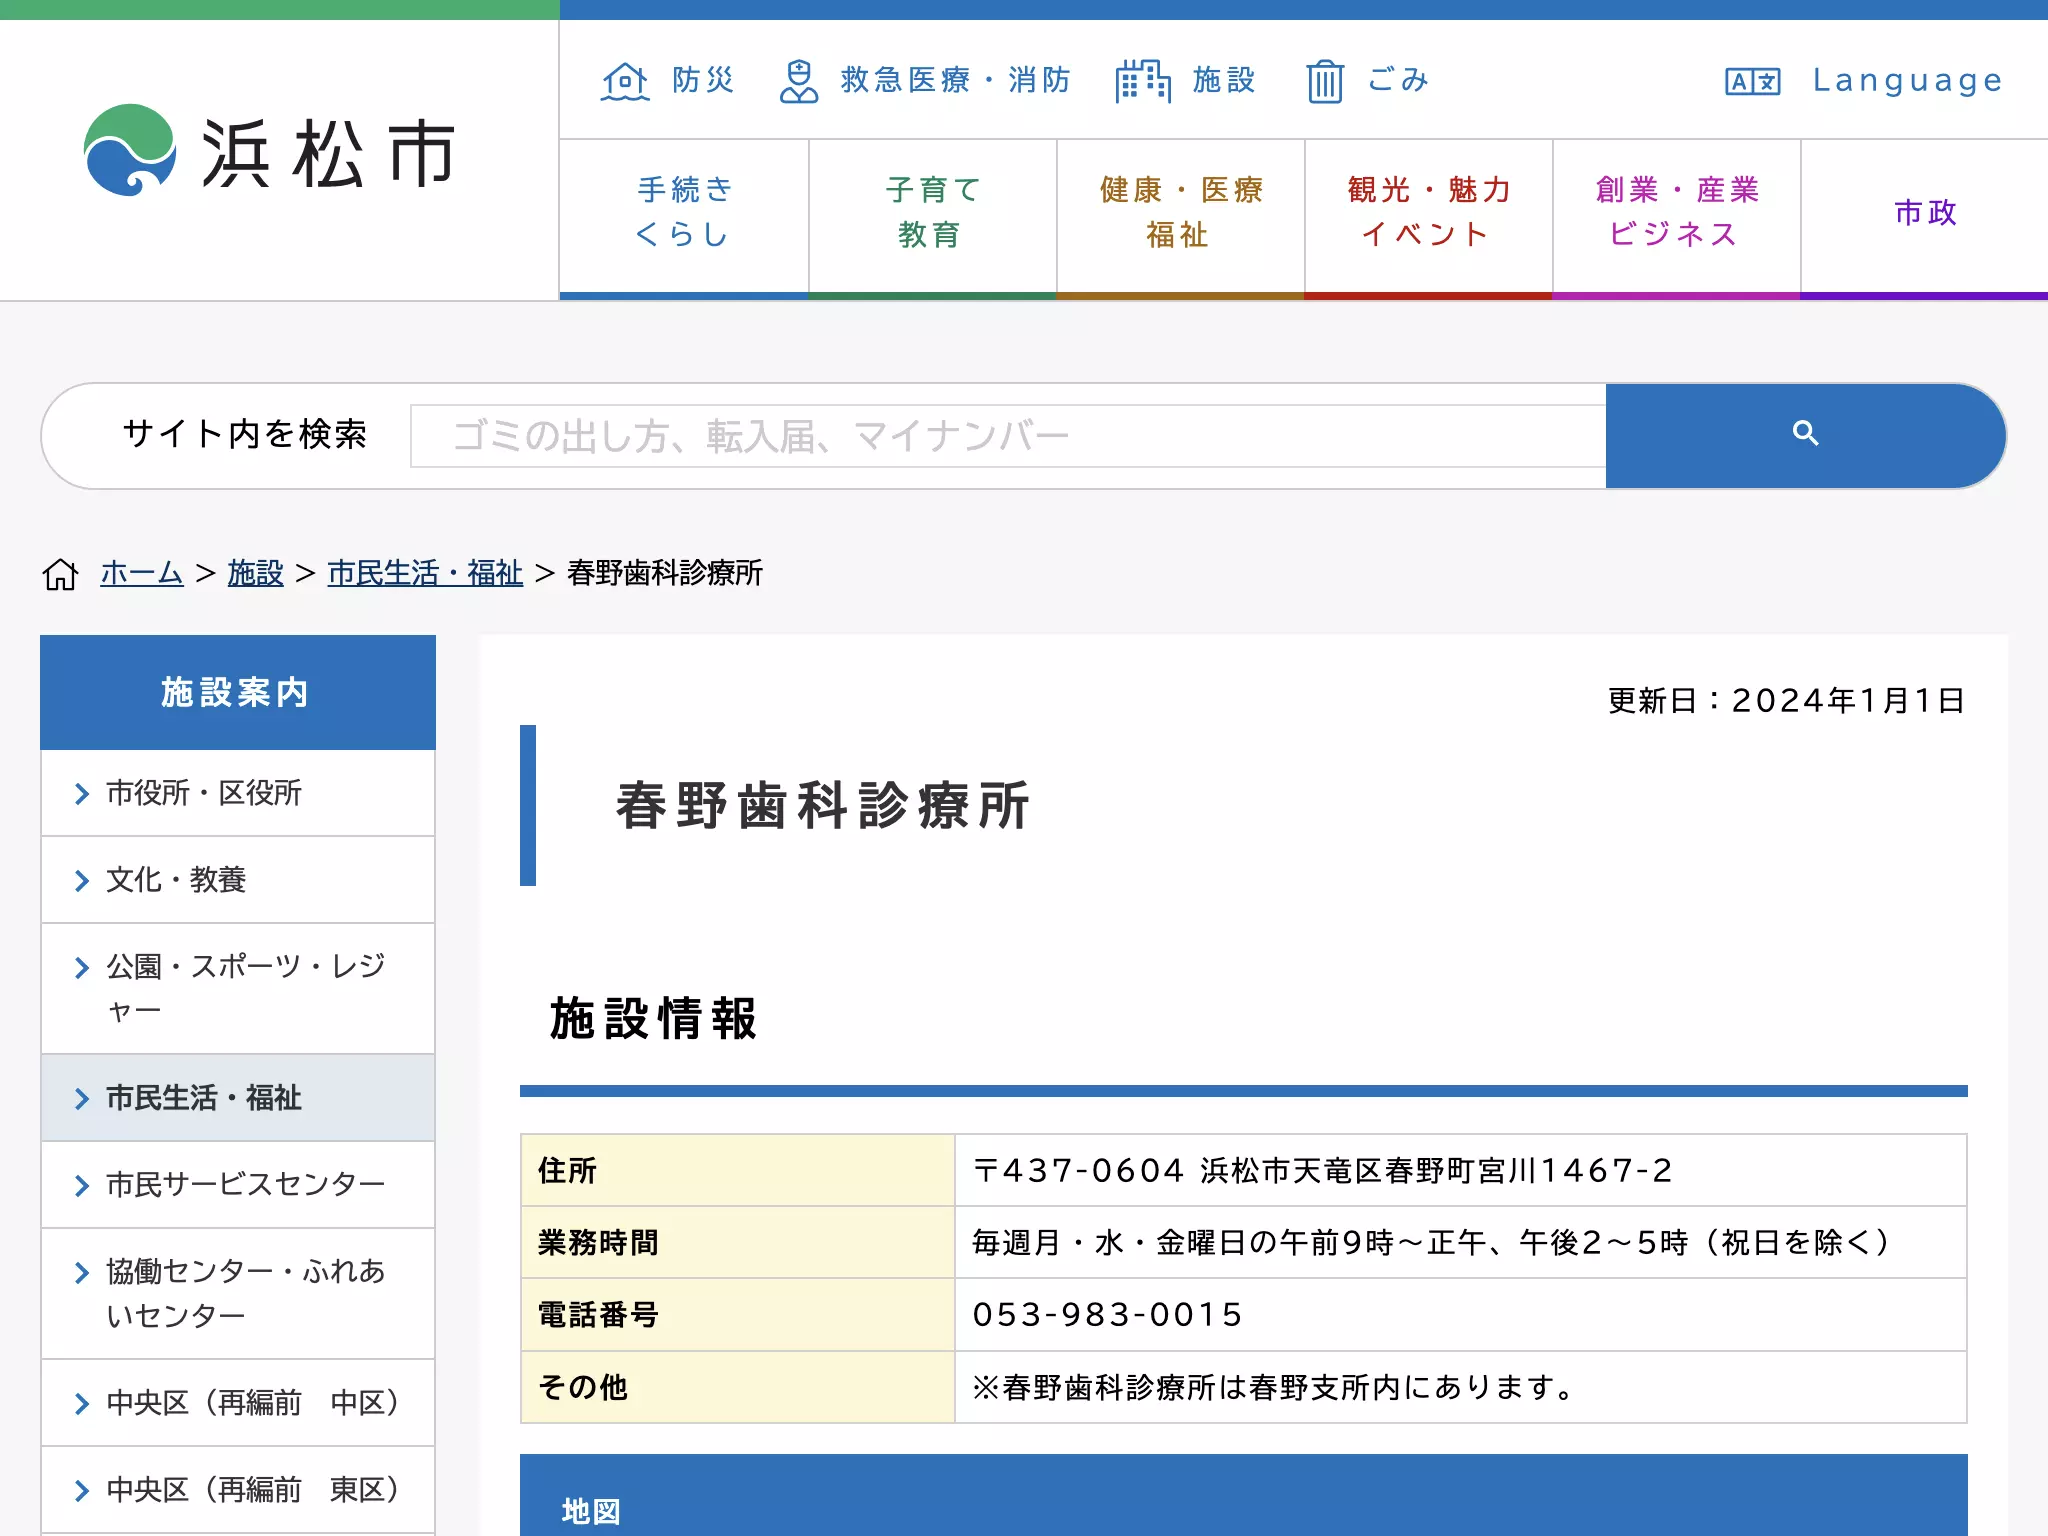Follow the ホーム breadcrumb link
The width and height of the screenshot is (2048, 1536).
(142, 573)
